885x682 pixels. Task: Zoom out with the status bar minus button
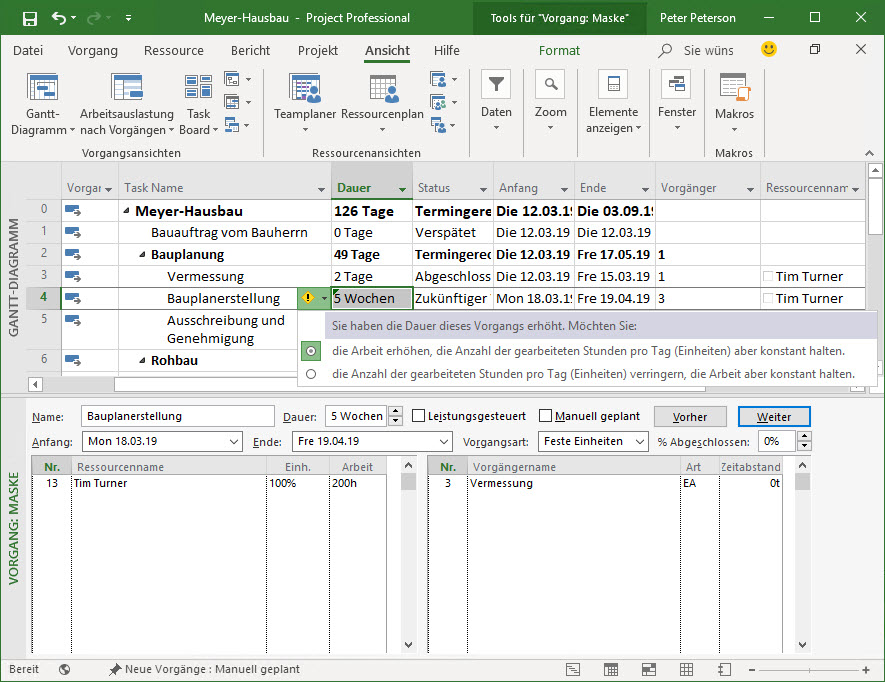pyautogui.click(x=752, y=670)
